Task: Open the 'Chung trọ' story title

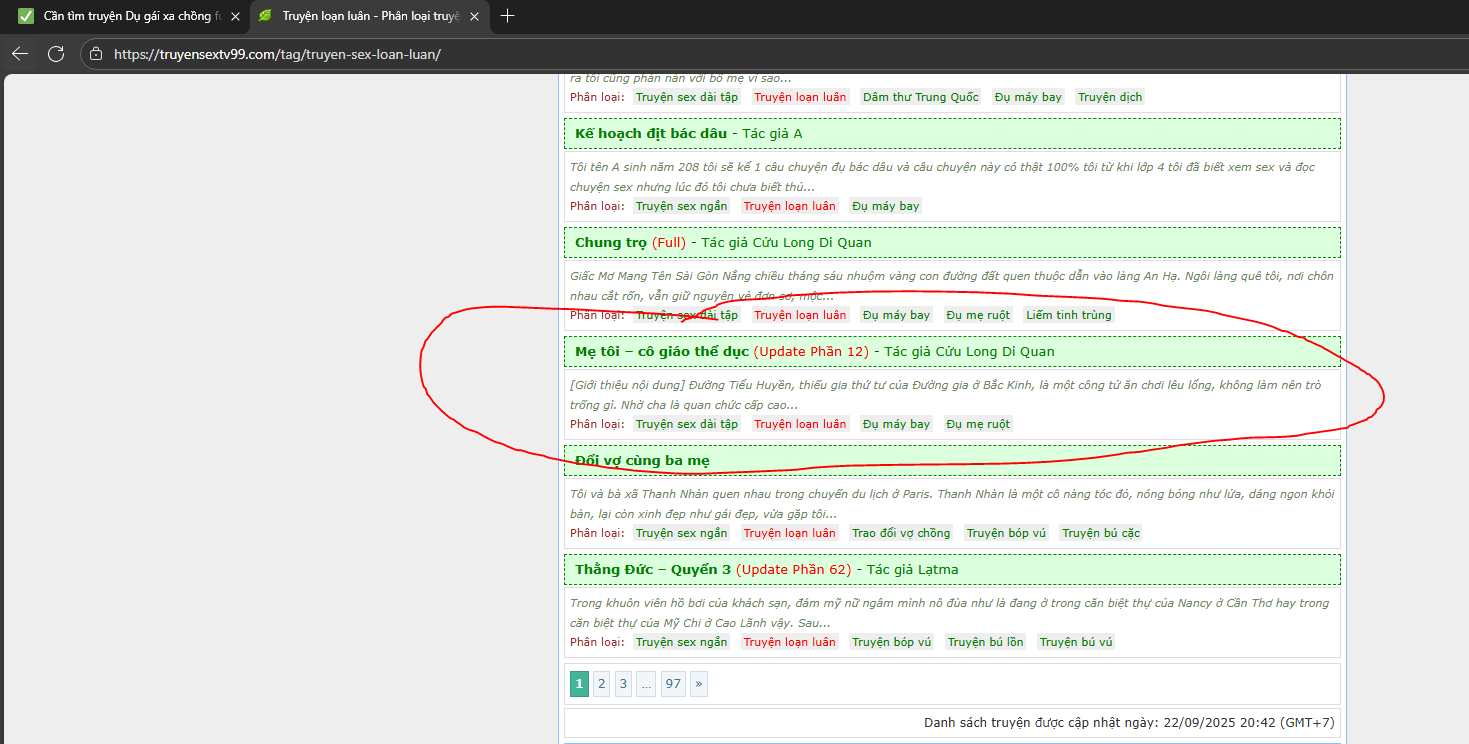Action: (611, 243)
